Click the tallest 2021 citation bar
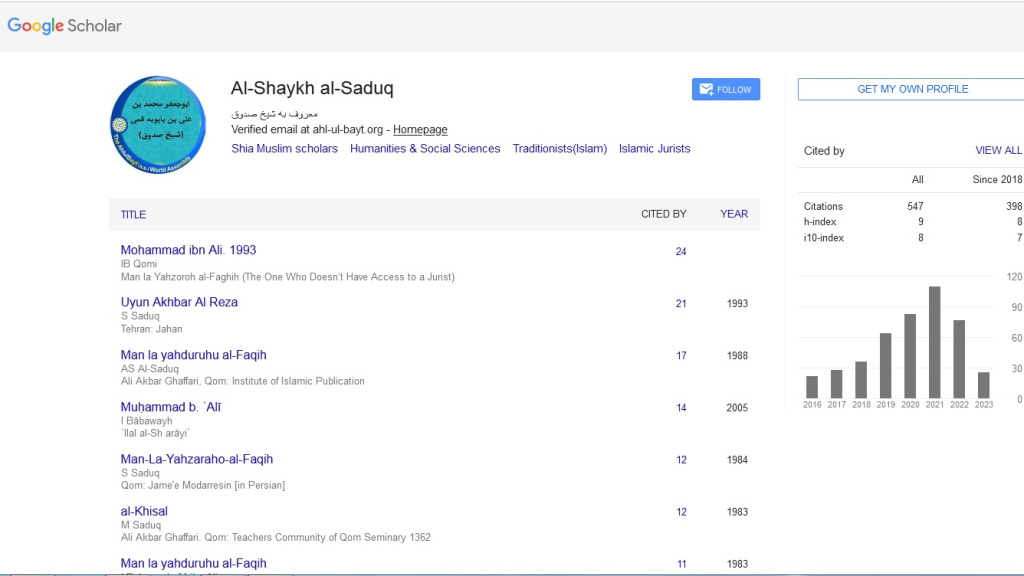The image size is (1024, 576). 935,340
